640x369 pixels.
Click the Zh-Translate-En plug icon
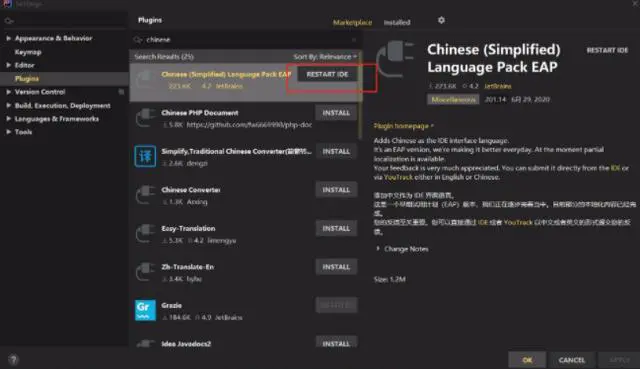click(145, 271)
